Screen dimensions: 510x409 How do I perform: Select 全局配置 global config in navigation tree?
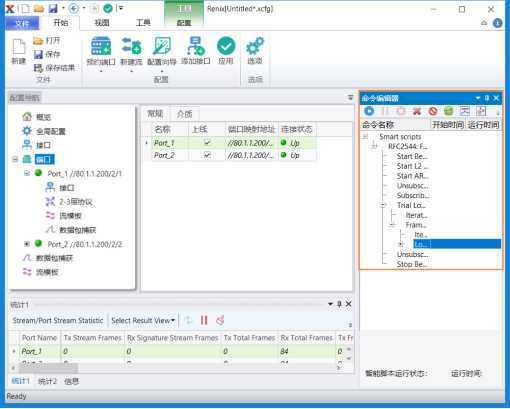[51, 131]
